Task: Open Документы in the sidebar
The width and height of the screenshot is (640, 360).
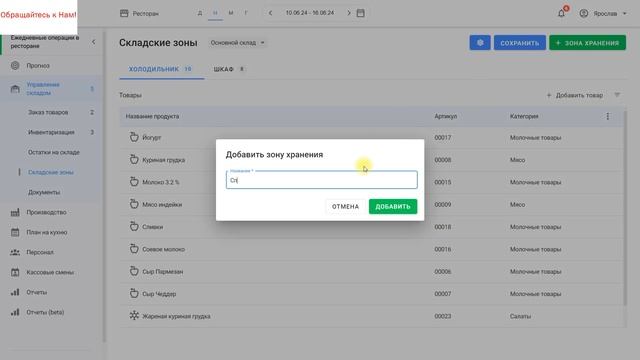Action: point(44,192)
